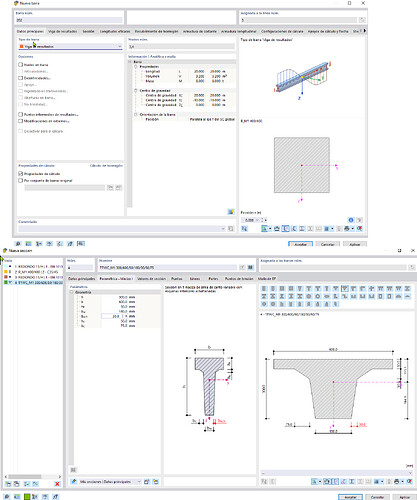Image resolution: width=417 pixels, height=500 pixels.
Task: Click the print icon in lower section toolbar
Action: [x=397, y=482]
